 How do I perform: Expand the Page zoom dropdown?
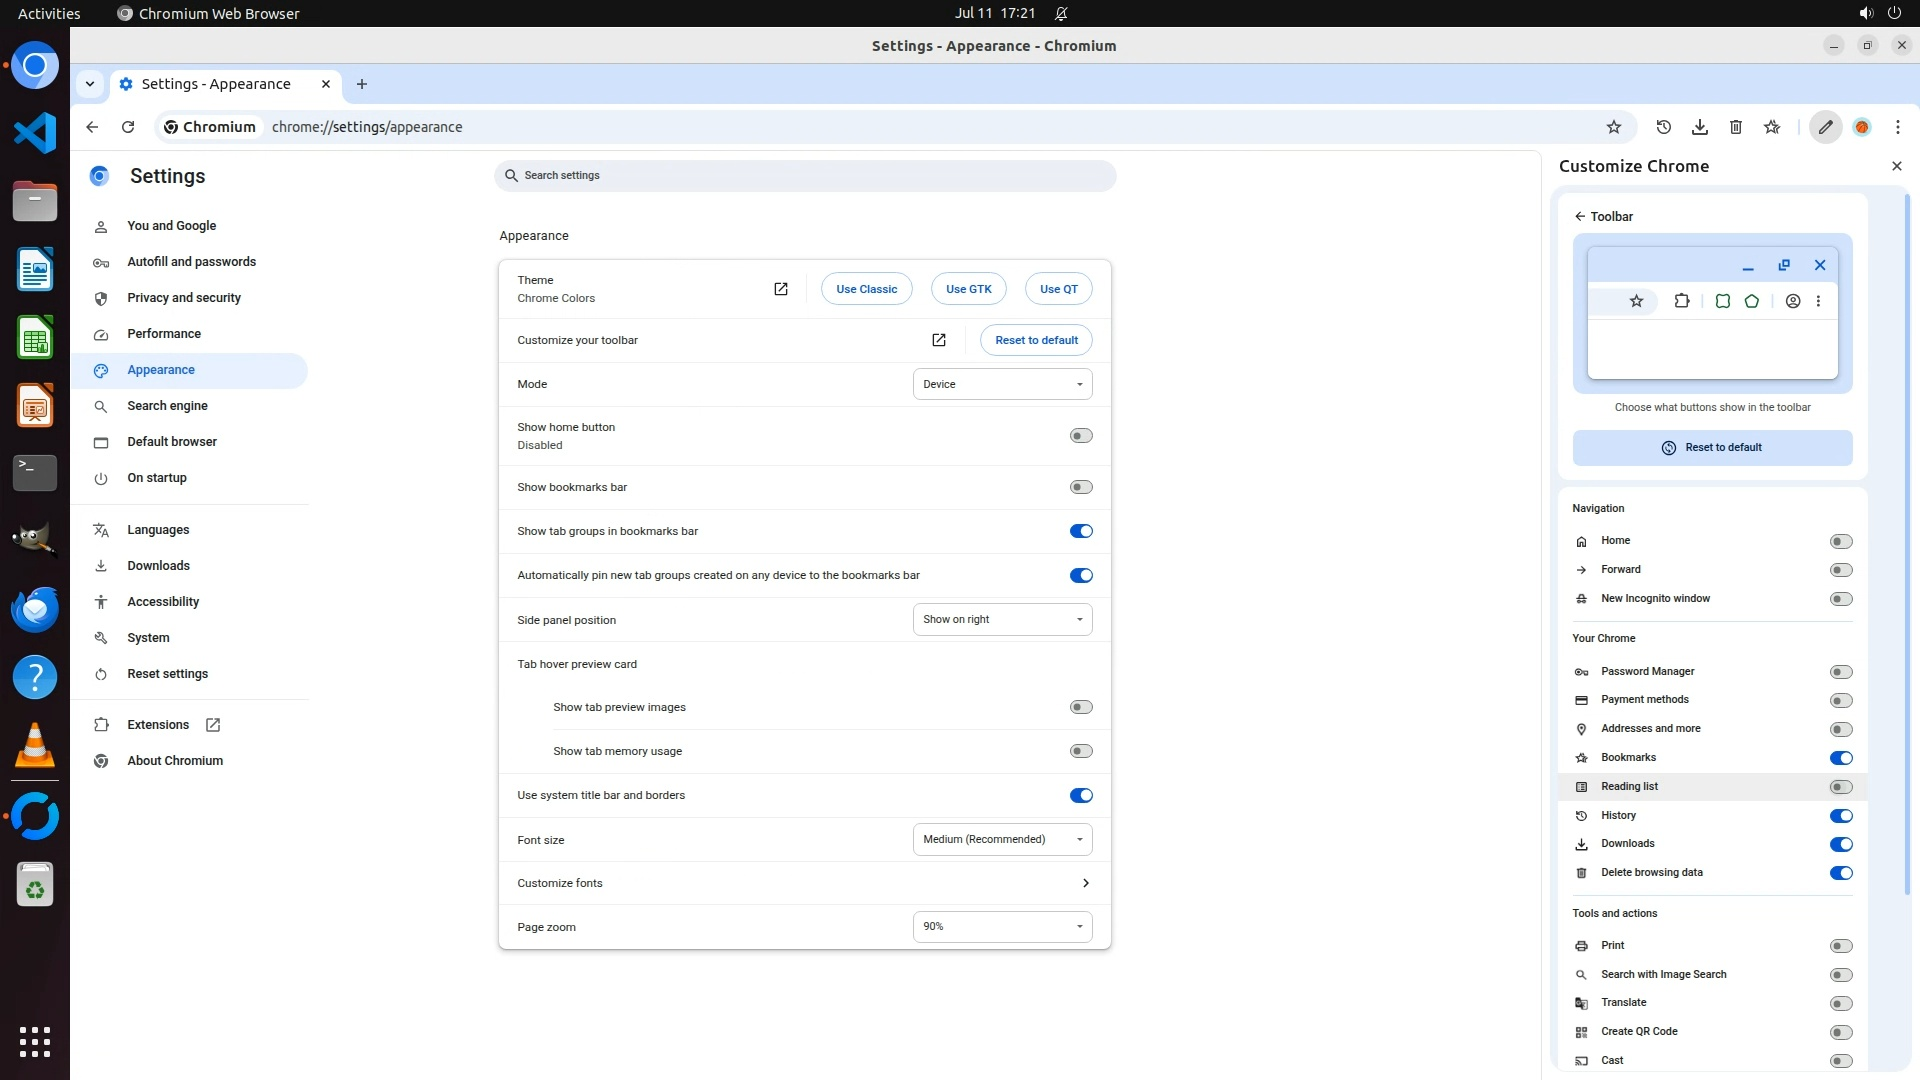(1002, 927)
